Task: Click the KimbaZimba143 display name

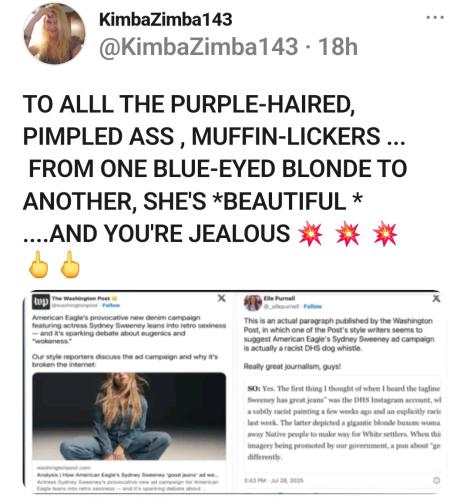Action: [x=166, y=19]
